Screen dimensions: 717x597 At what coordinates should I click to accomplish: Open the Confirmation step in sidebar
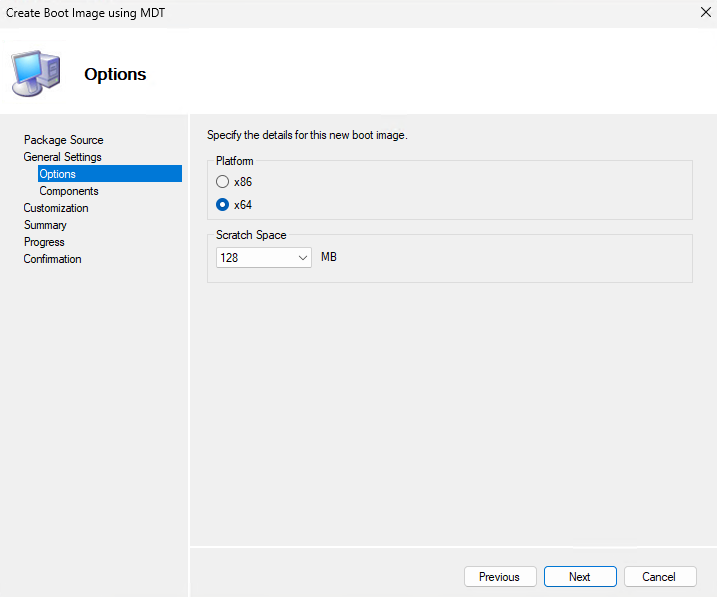point(52,259)
